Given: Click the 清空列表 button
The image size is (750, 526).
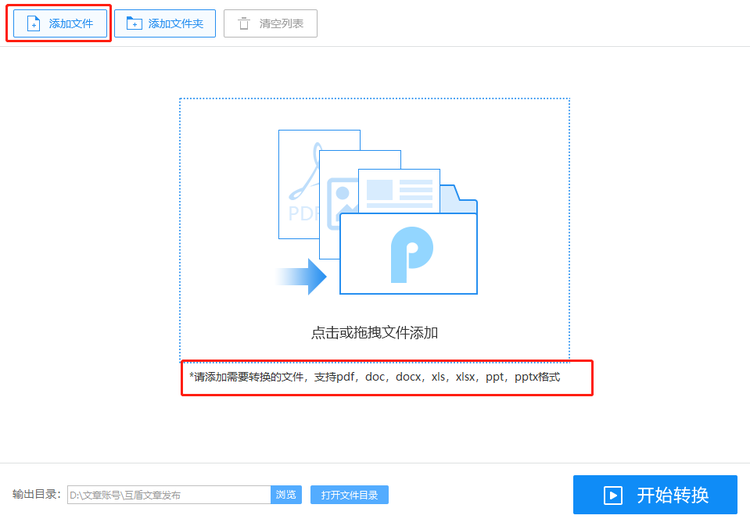Looking at the screenshot, I should (270, 23).
